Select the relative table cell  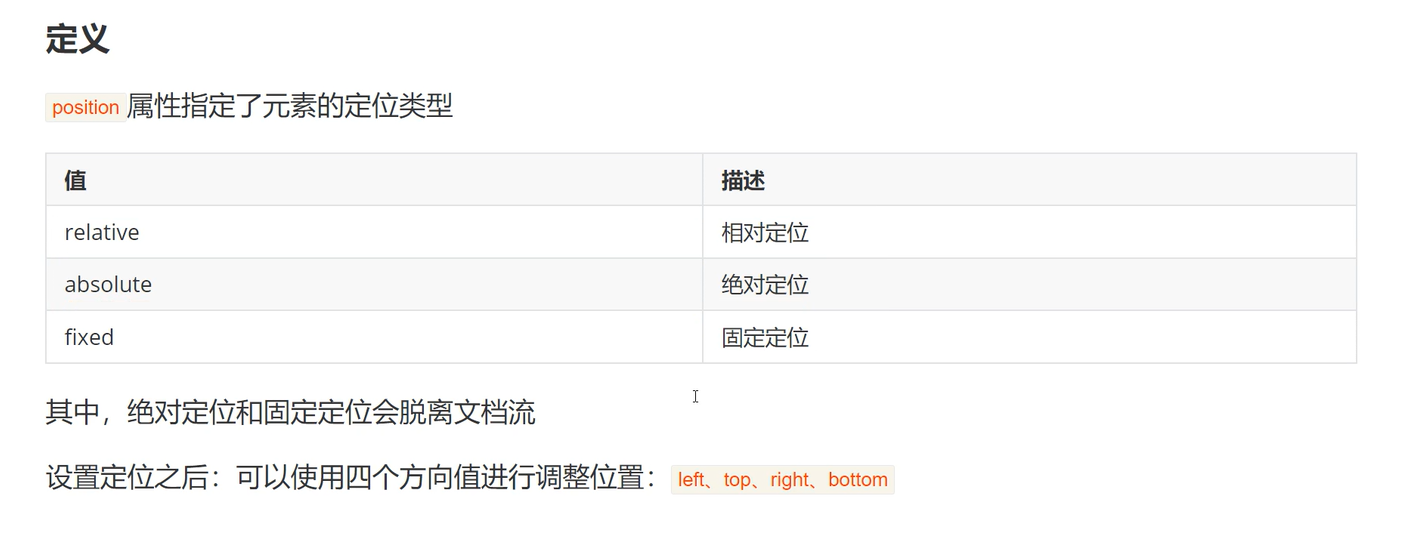click(102, 232)
